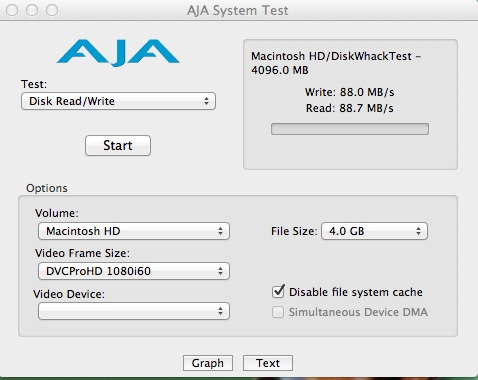The height and width of the screenshot is (380, 478).
Task: Toggle Simultaneous Device DMA checkbox
Action: pyautogui.click(x=278, y=312)
